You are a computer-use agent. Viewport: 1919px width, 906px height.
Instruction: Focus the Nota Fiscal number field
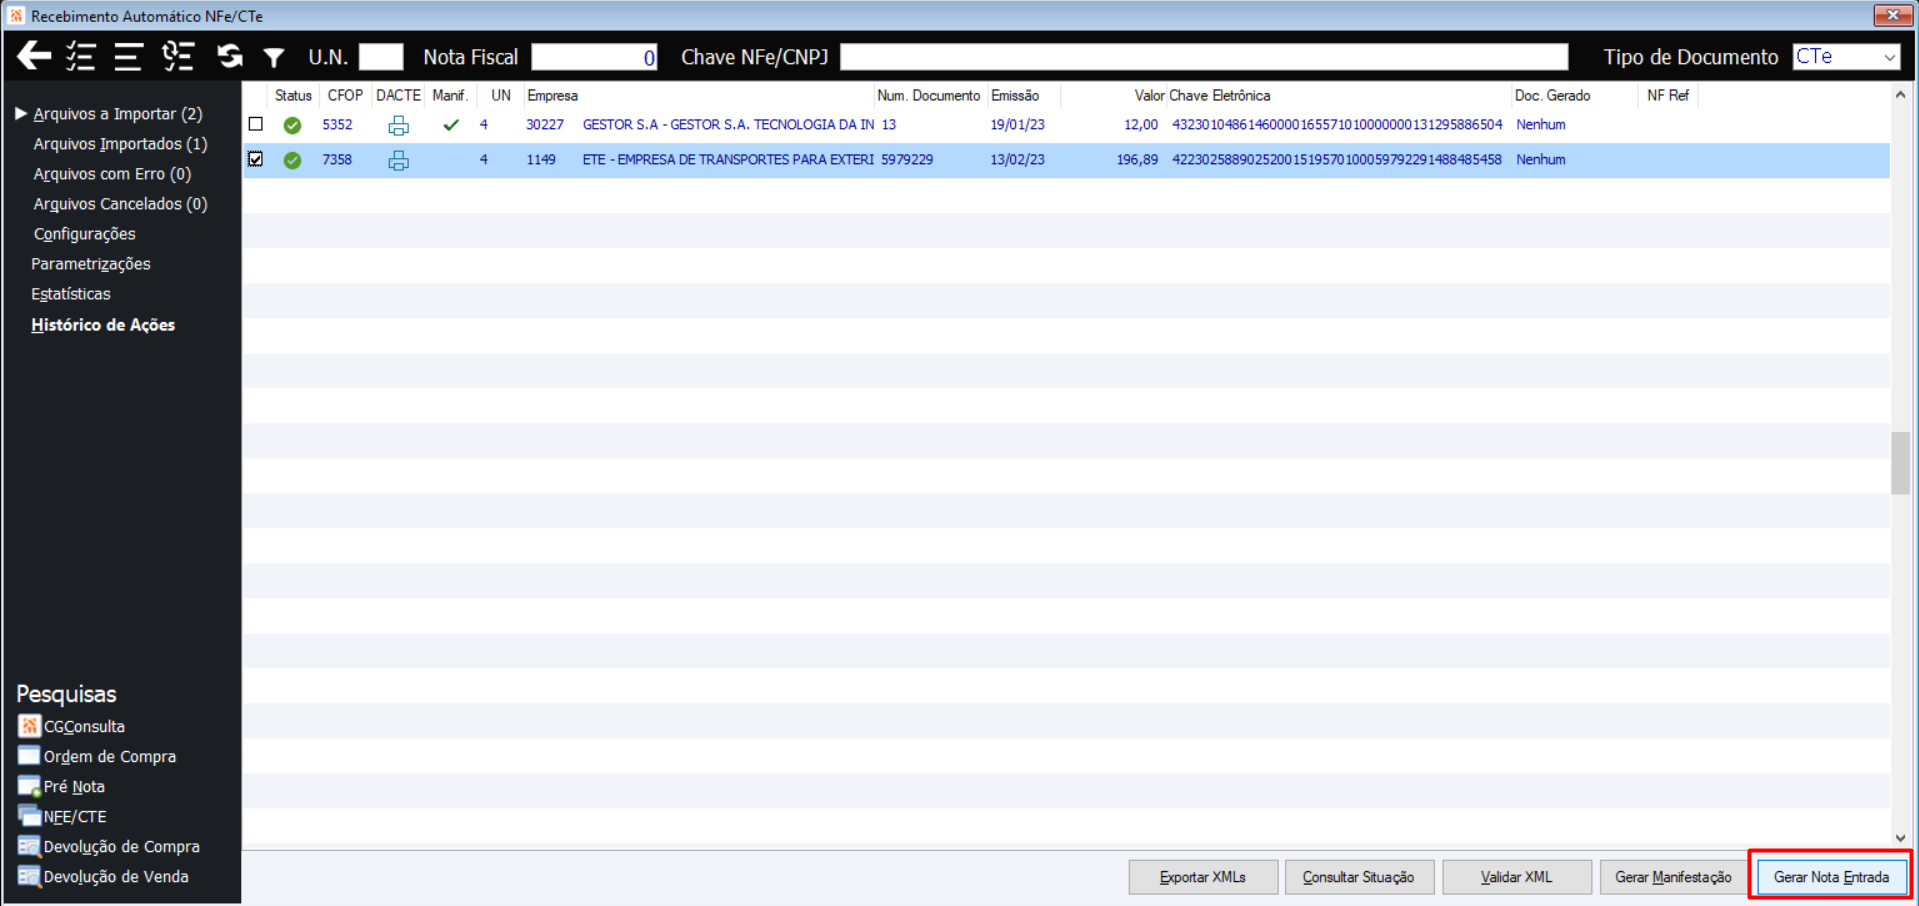594,57
